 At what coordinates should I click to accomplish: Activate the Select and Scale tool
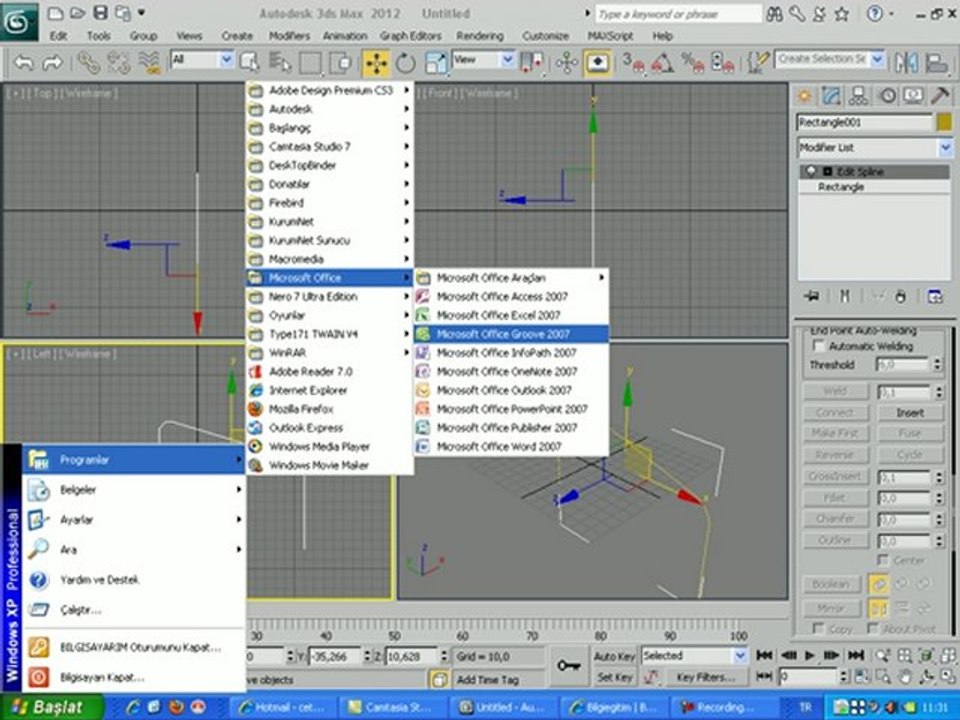click(436, 62)
